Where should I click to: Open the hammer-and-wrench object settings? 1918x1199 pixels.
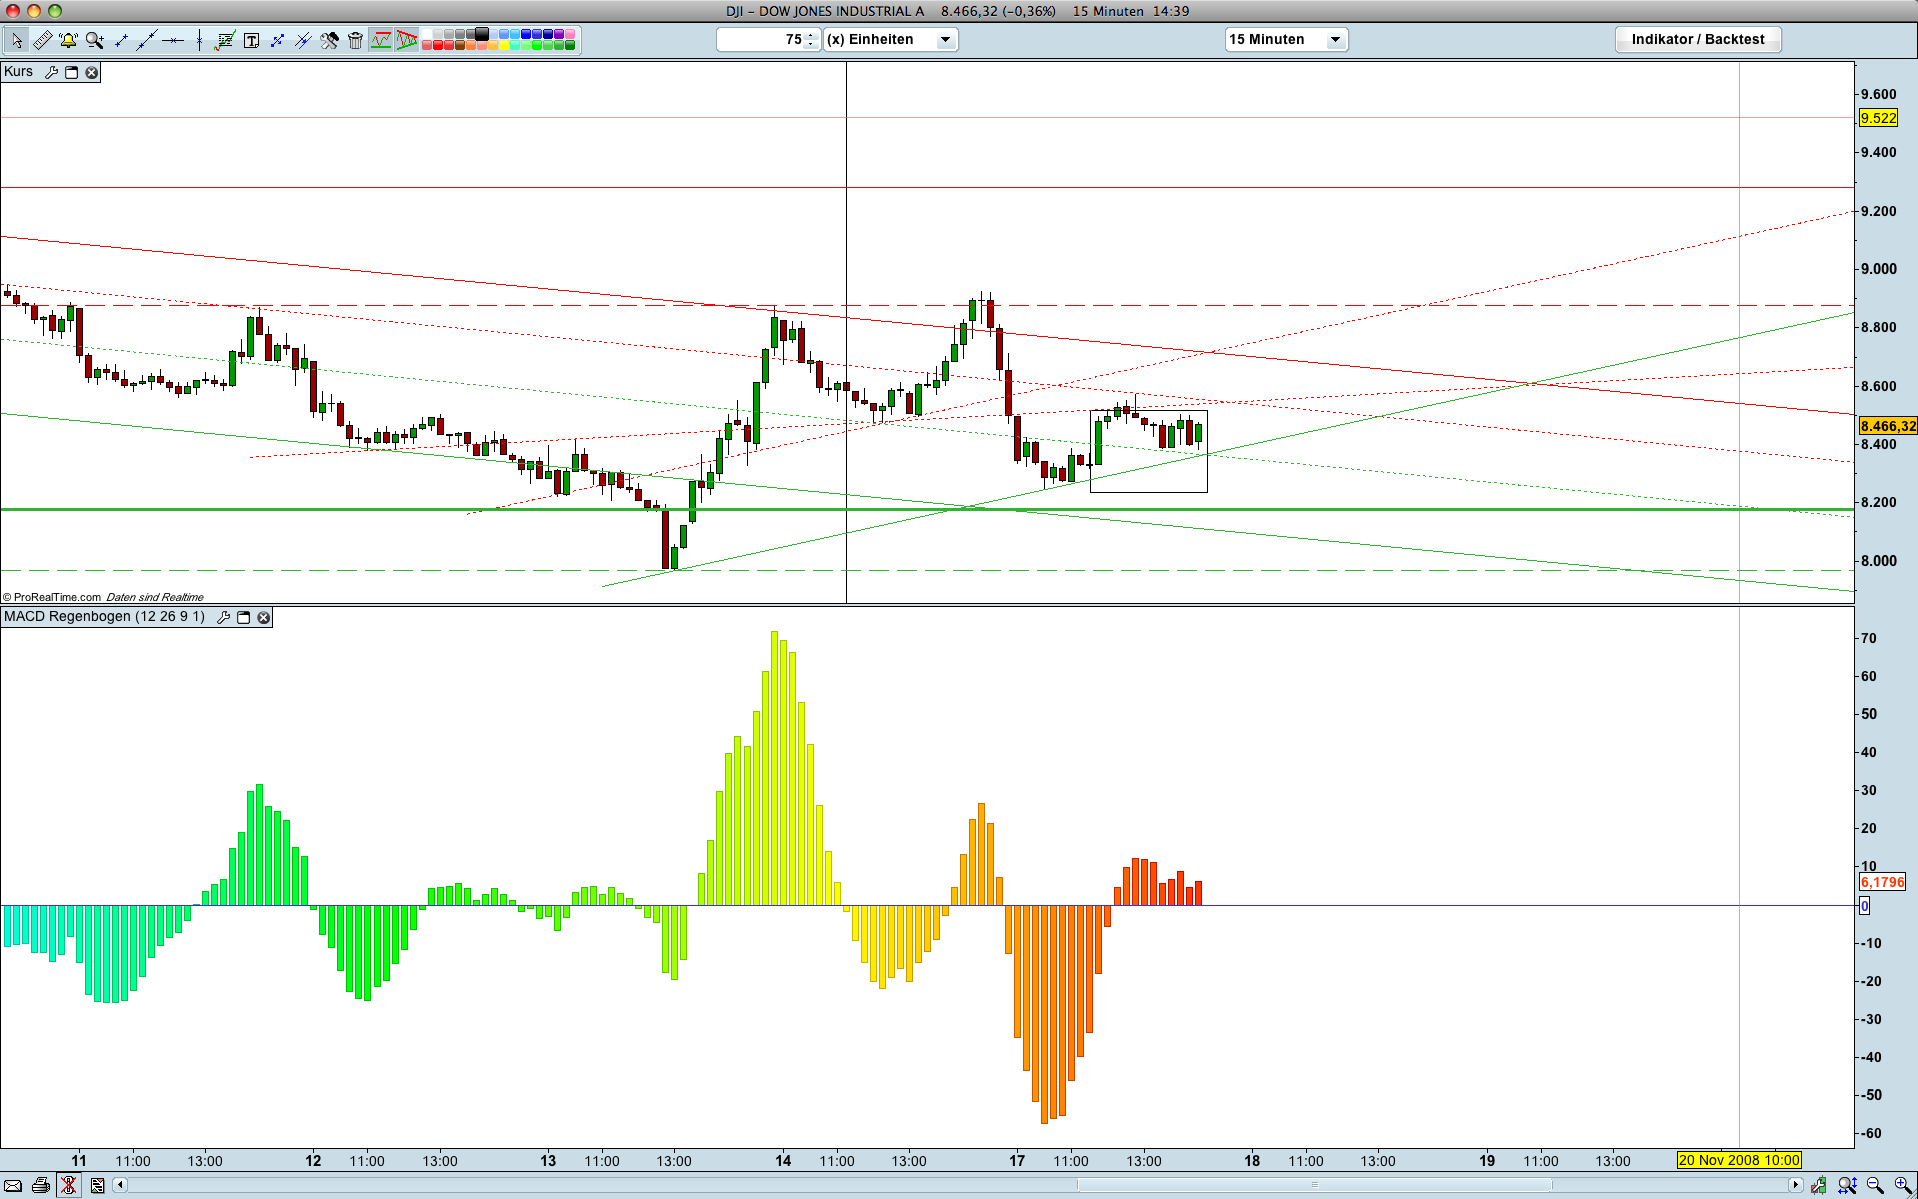(329, 40)
